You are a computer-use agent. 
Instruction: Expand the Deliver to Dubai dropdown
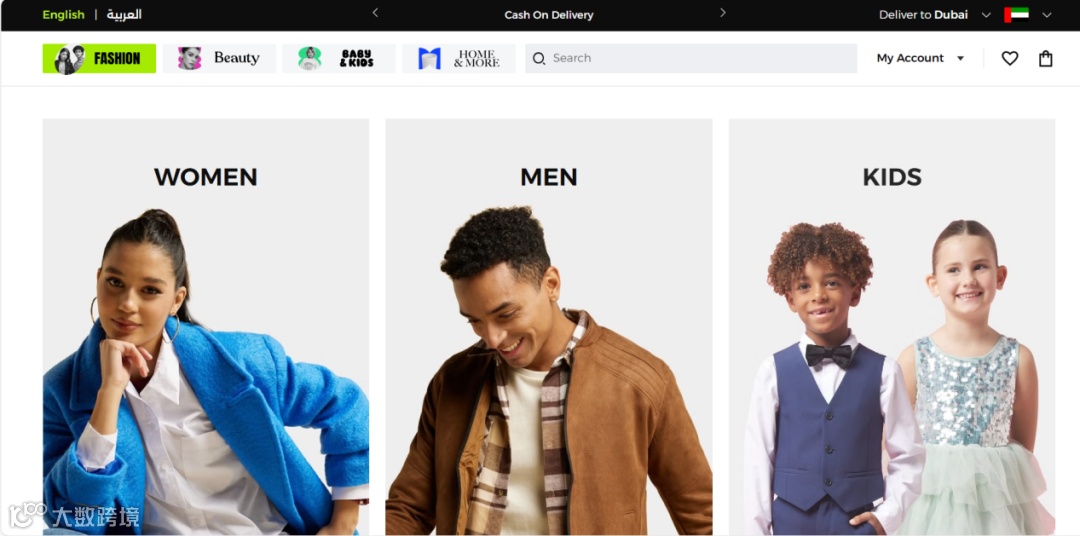coord(935,14)
